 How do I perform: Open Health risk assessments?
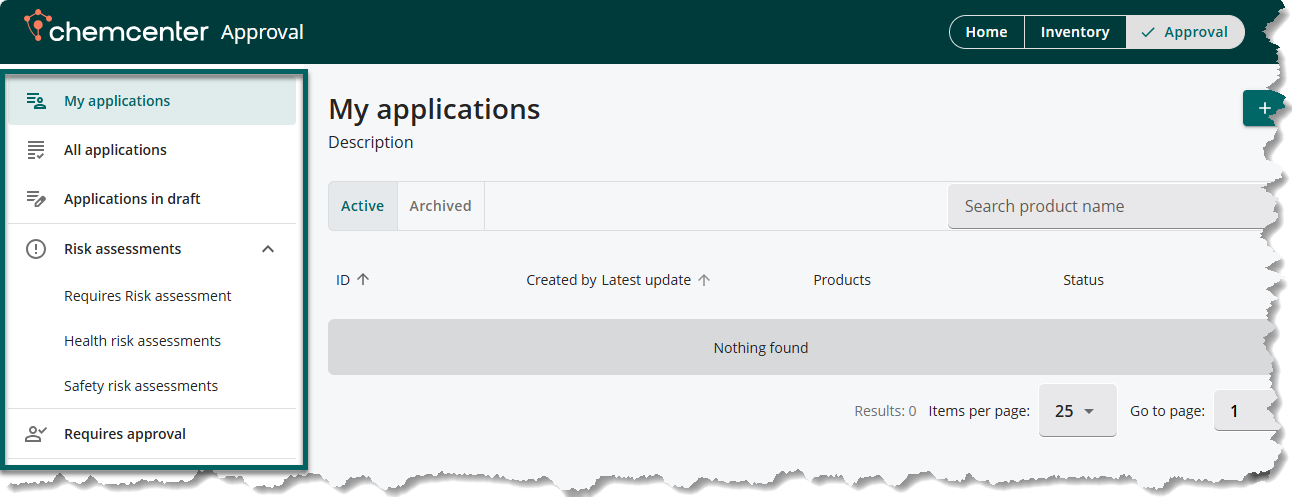(142, 341)
